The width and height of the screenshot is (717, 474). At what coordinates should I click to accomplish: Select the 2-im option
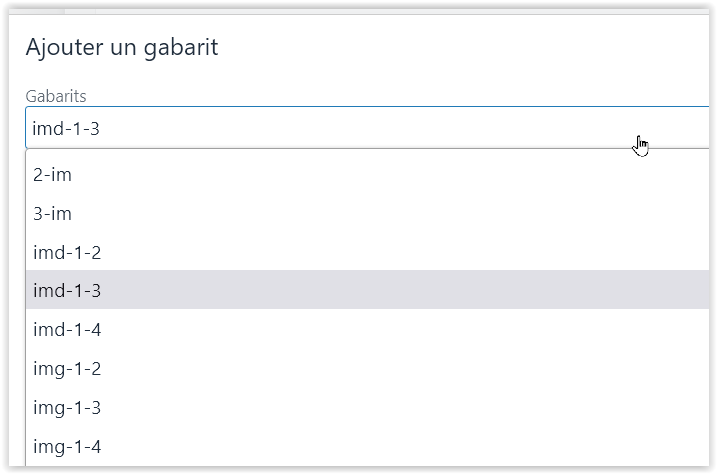[x=367, y=175]
